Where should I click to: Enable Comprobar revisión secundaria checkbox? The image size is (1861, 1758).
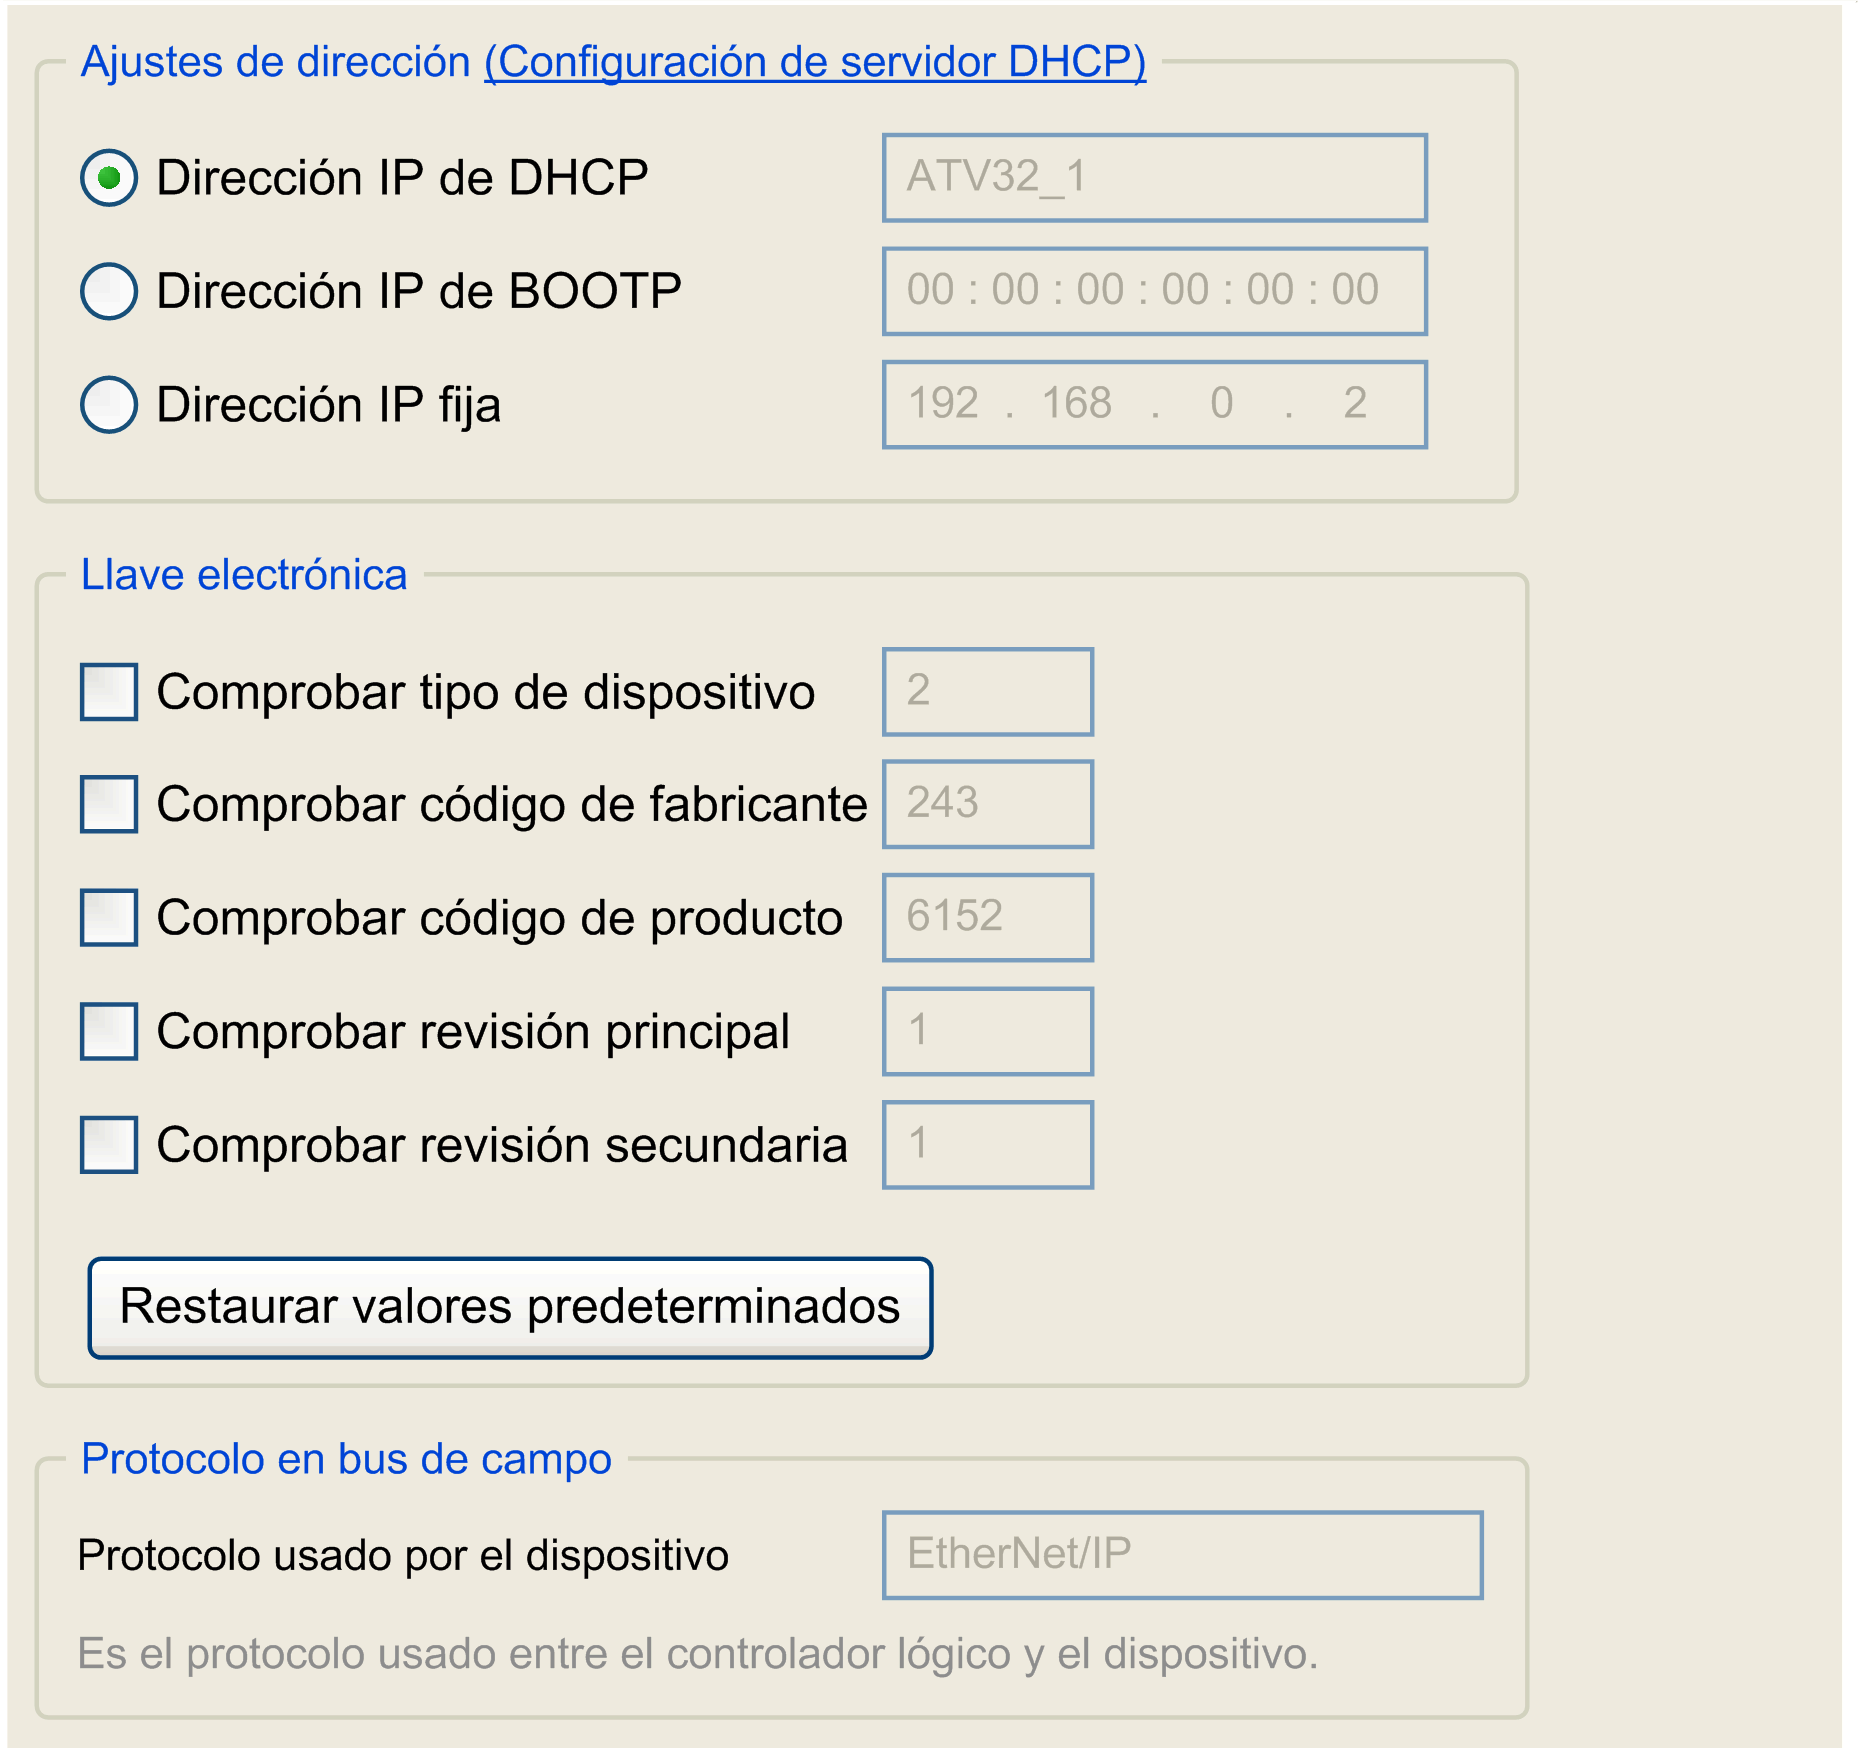click(x=109, y=1144)
